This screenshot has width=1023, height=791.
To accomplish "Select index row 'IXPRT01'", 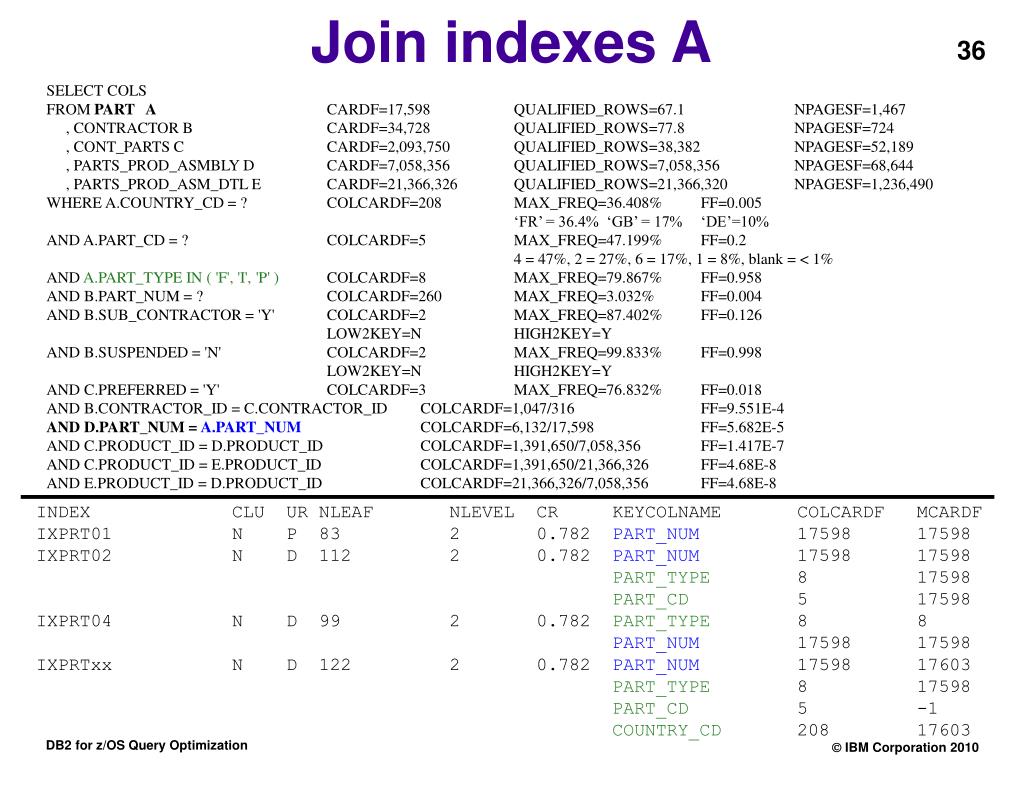I will [x=503, y=535].
